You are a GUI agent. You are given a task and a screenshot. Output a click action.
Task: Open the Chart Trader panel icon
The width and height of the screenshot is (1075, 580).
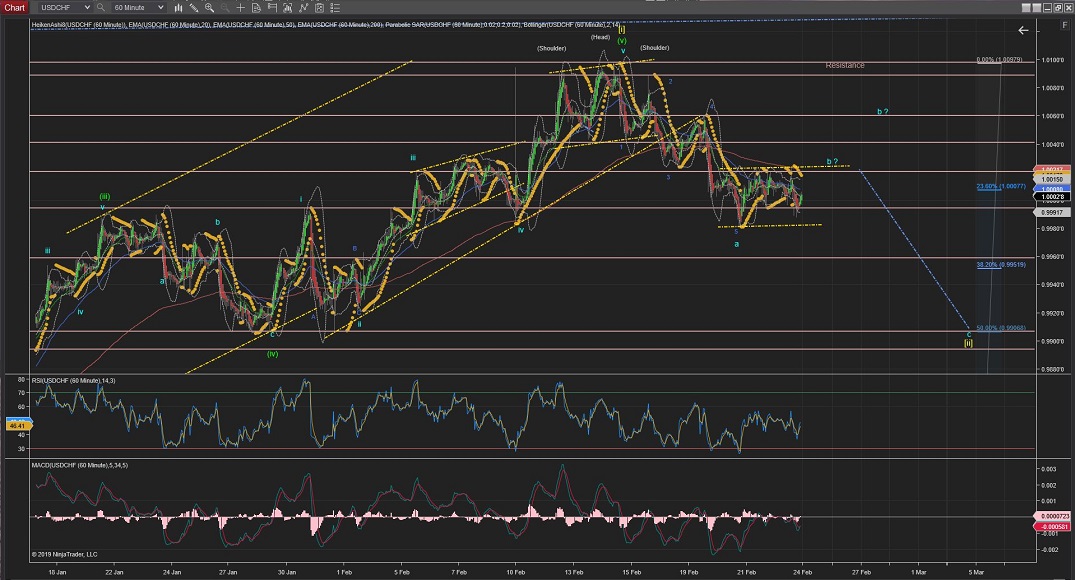[272, 8]
